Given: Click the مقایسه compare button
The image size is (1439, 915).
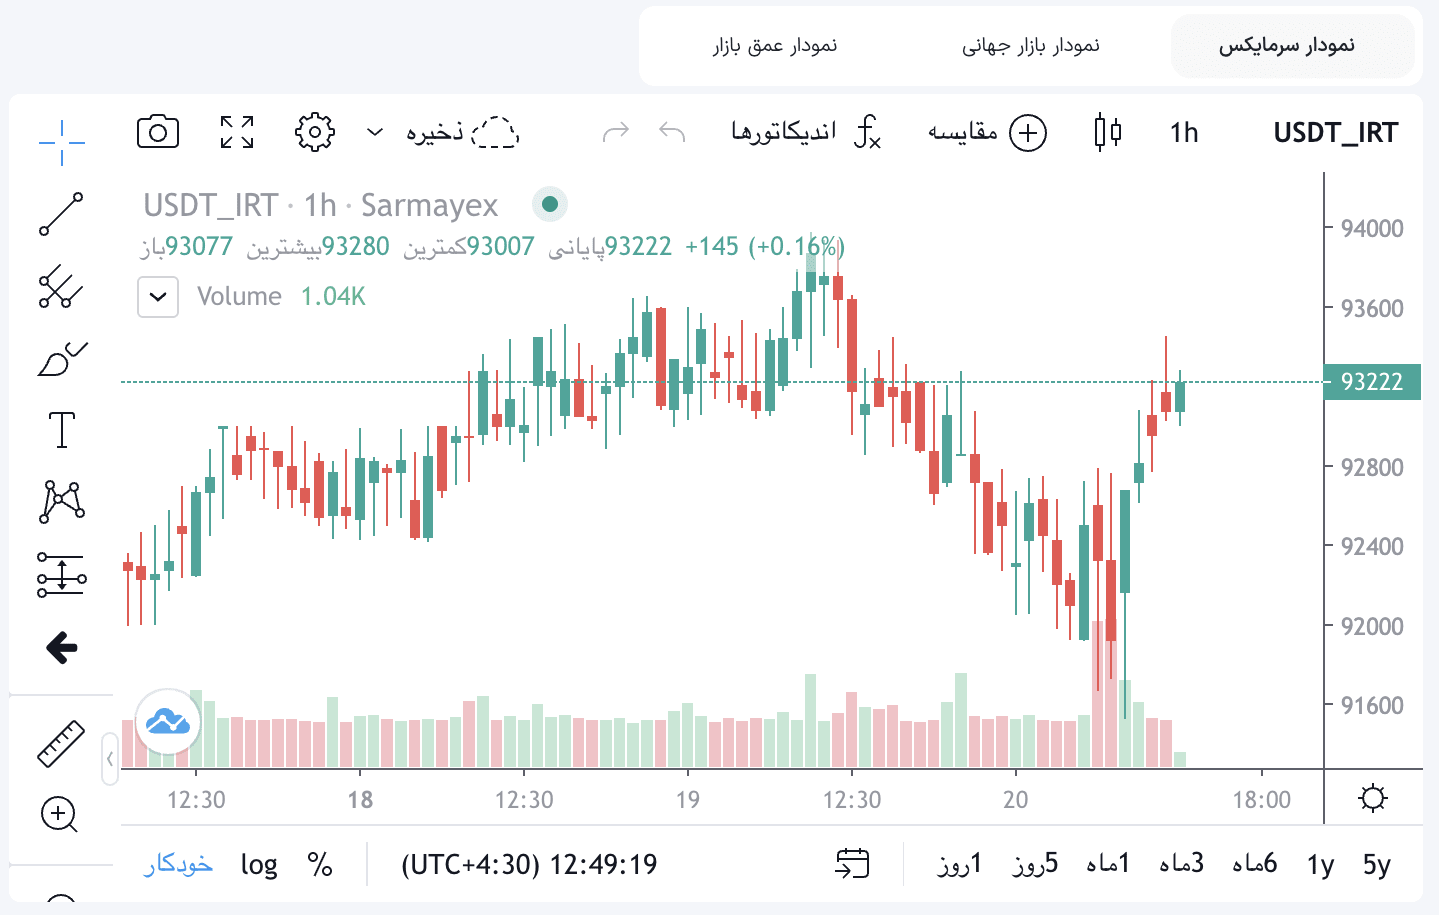Looking at the screenshot, I should coord(987,132).
